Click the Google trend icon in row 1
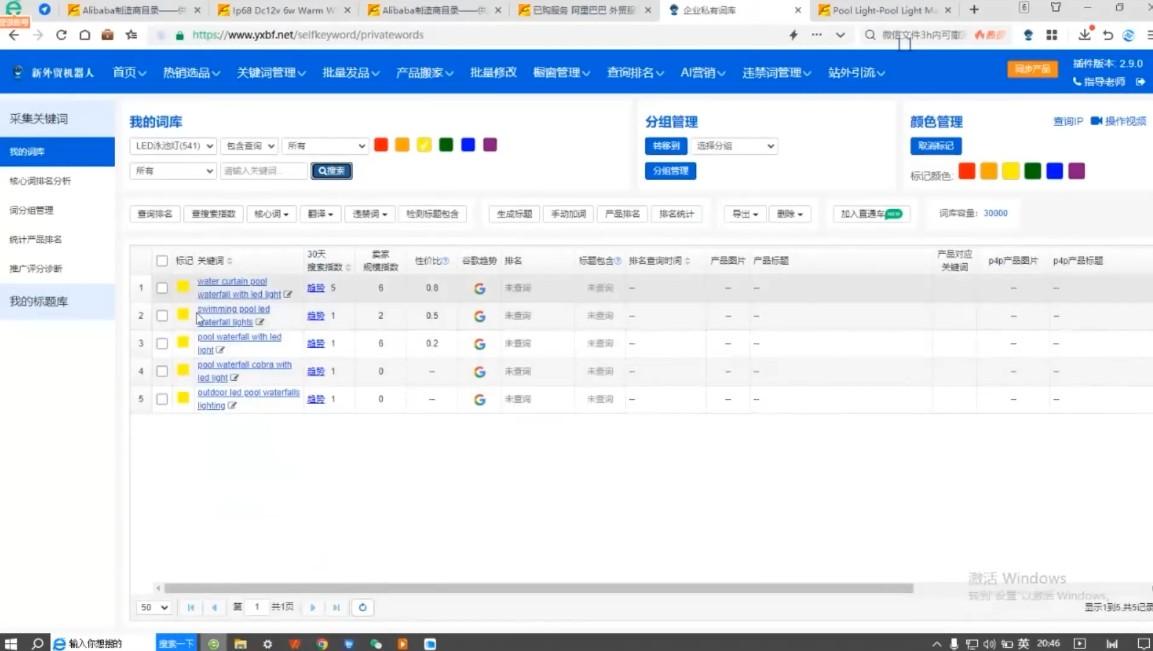The width and height of the screenshot is (1153, 651). (479, 288)
